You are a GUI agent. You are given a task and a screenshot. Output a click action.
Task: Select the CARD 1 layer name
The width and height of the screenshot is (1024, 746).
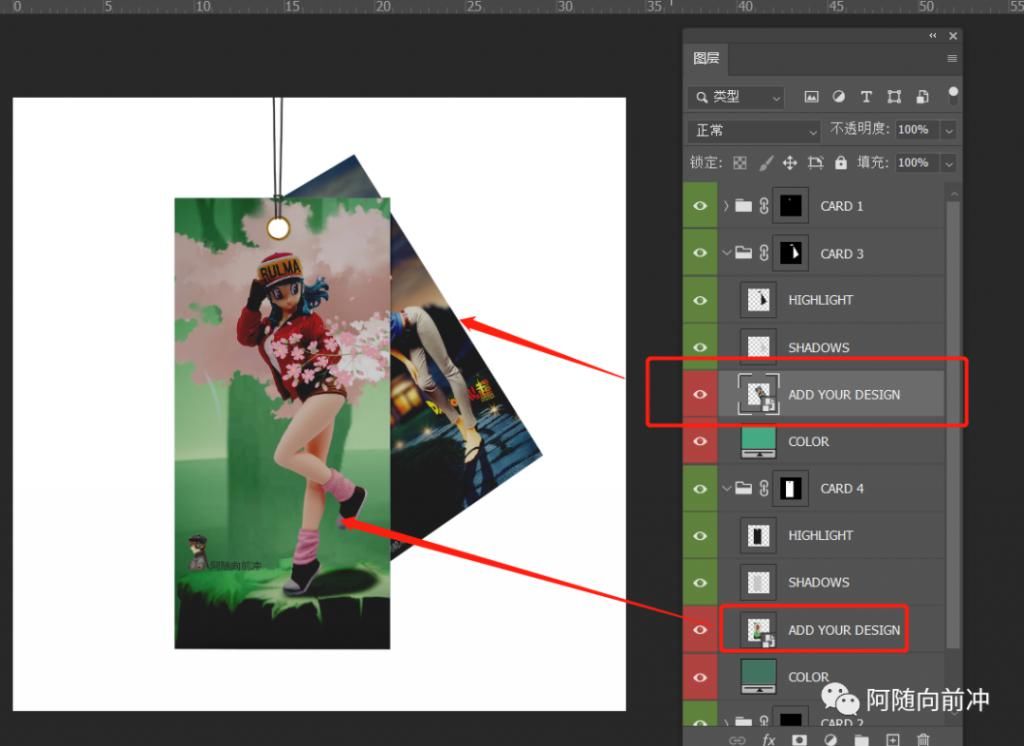842,206
